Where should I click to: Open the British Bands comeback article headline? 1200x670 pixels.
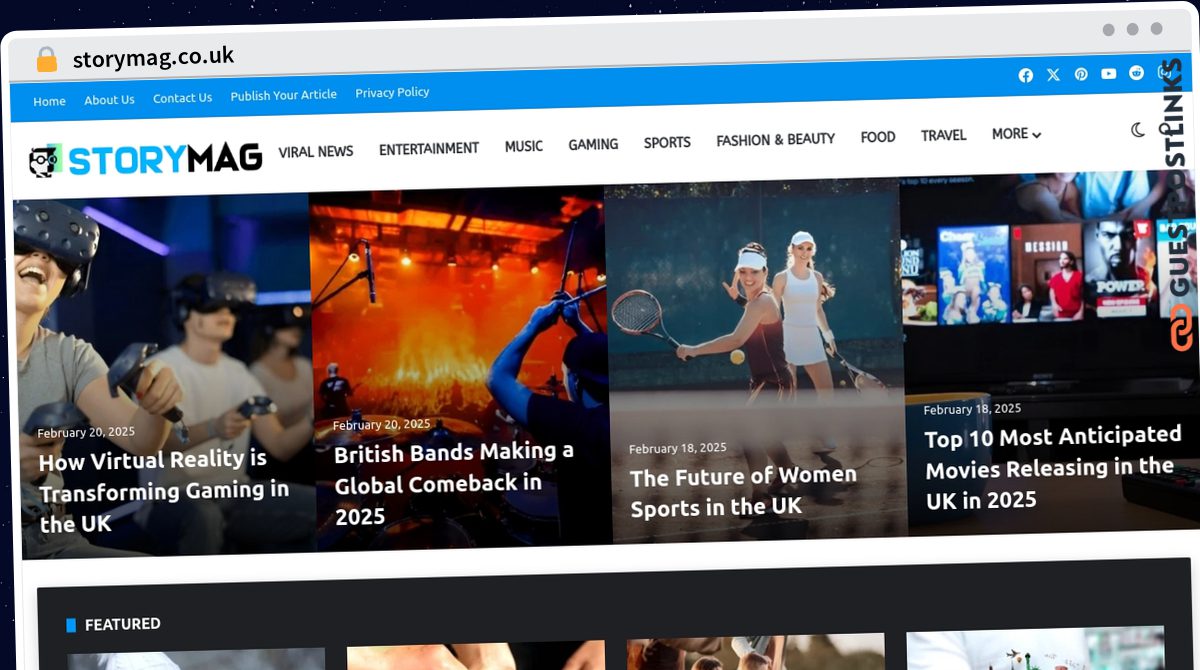454,484
